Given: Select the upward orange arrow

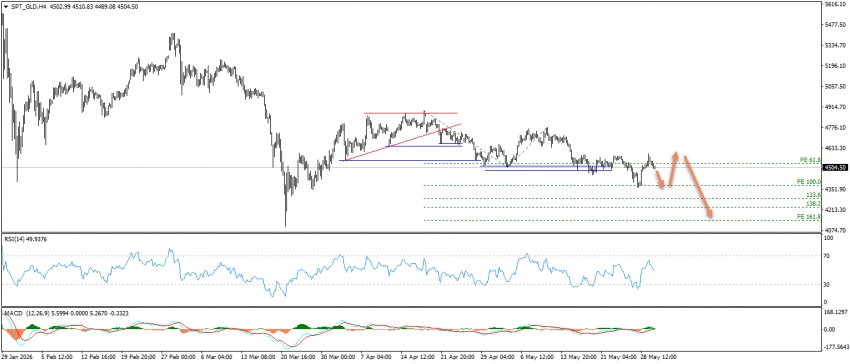Looking at the screenshot, I should pyautogui.click(x=672, y=169).
